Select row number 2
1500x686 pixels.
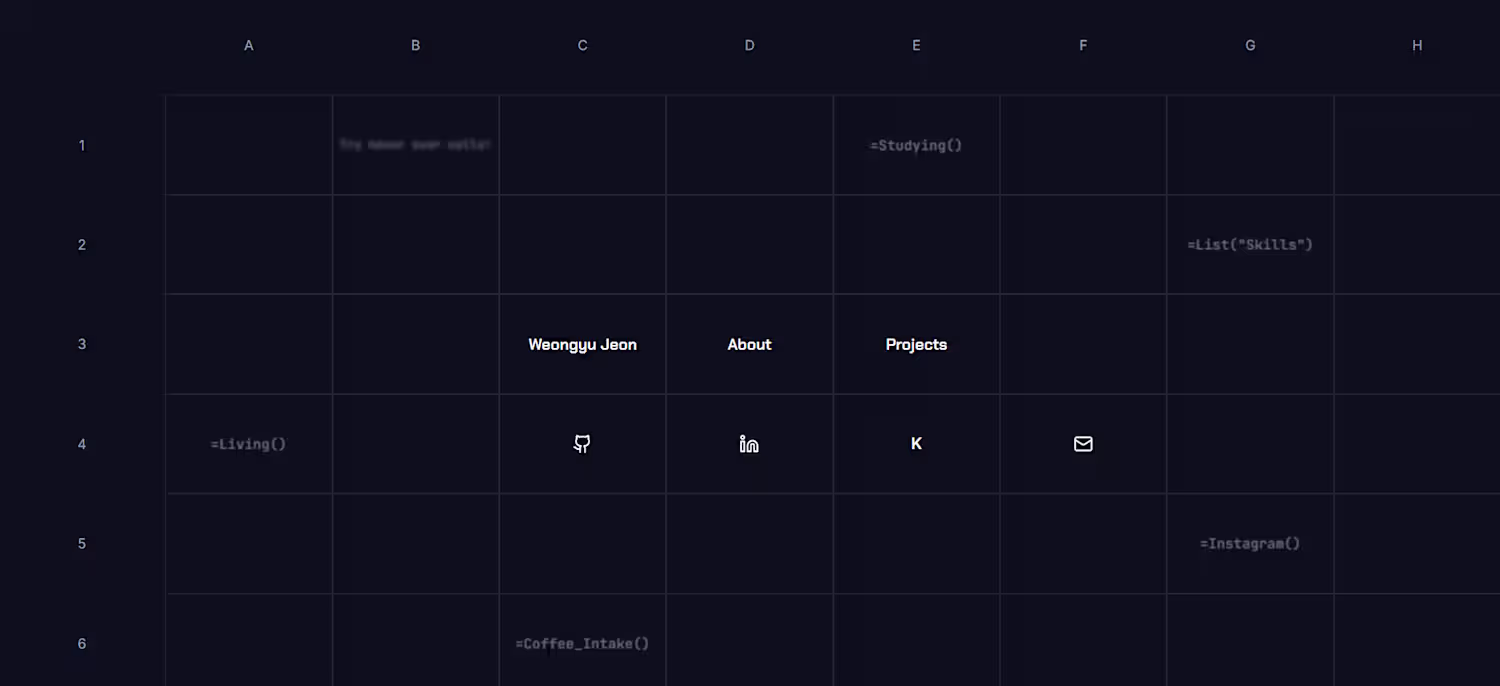click(x=82, y=244)
